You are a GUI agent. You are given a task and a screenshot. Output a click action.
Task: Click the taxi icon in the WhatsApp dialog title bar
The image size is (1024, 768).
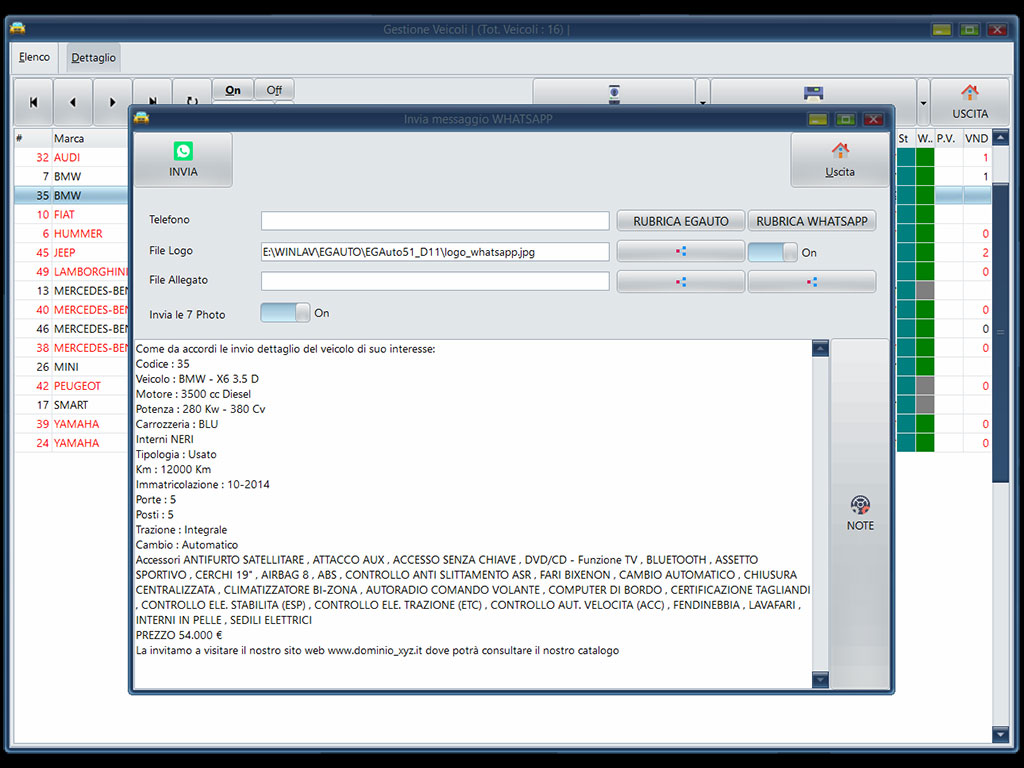[x=141, y=118]
